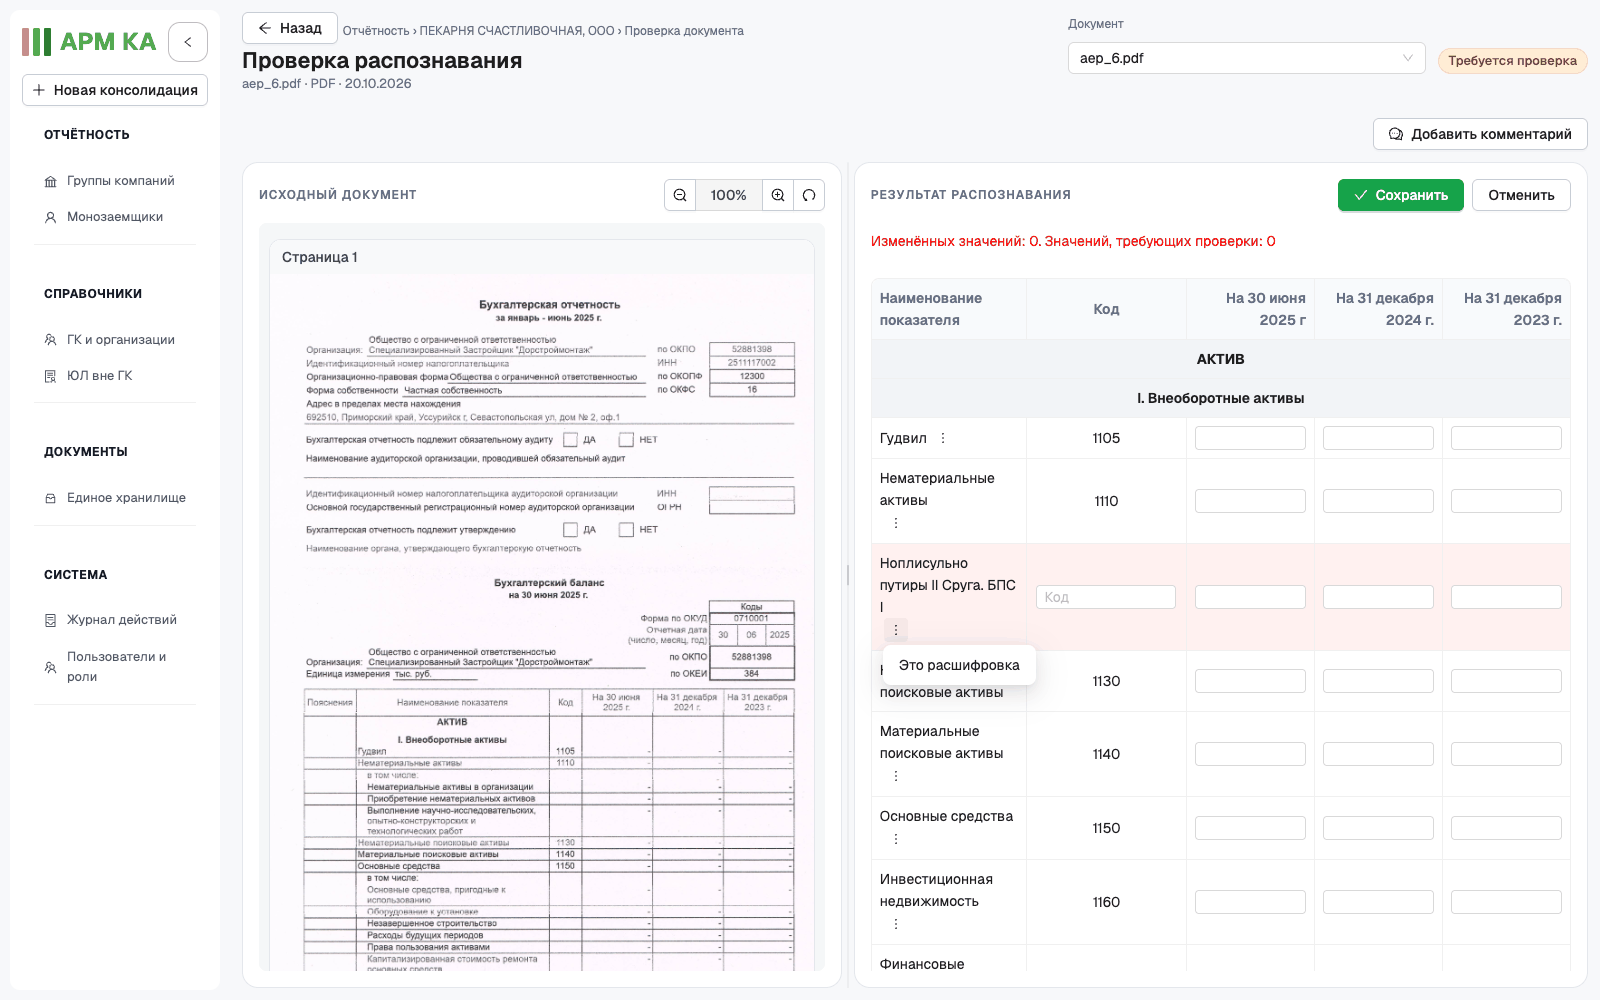The height and width of the screenshot is (1000, 1600).
Task: Click the source document page image
Action: click(542, 620)
